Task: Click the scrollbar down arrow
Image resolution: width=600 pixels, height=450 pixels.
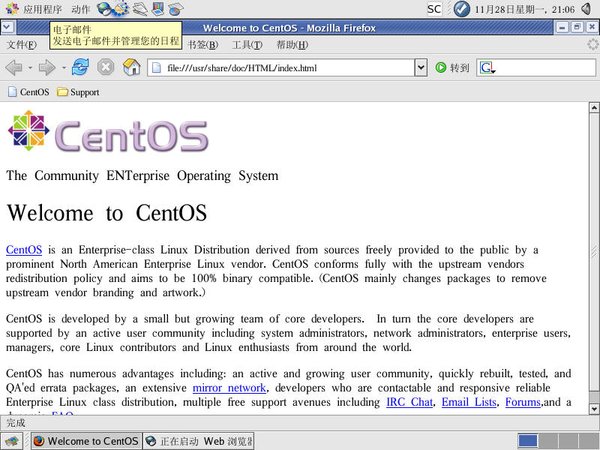Action: click(594, 409)
